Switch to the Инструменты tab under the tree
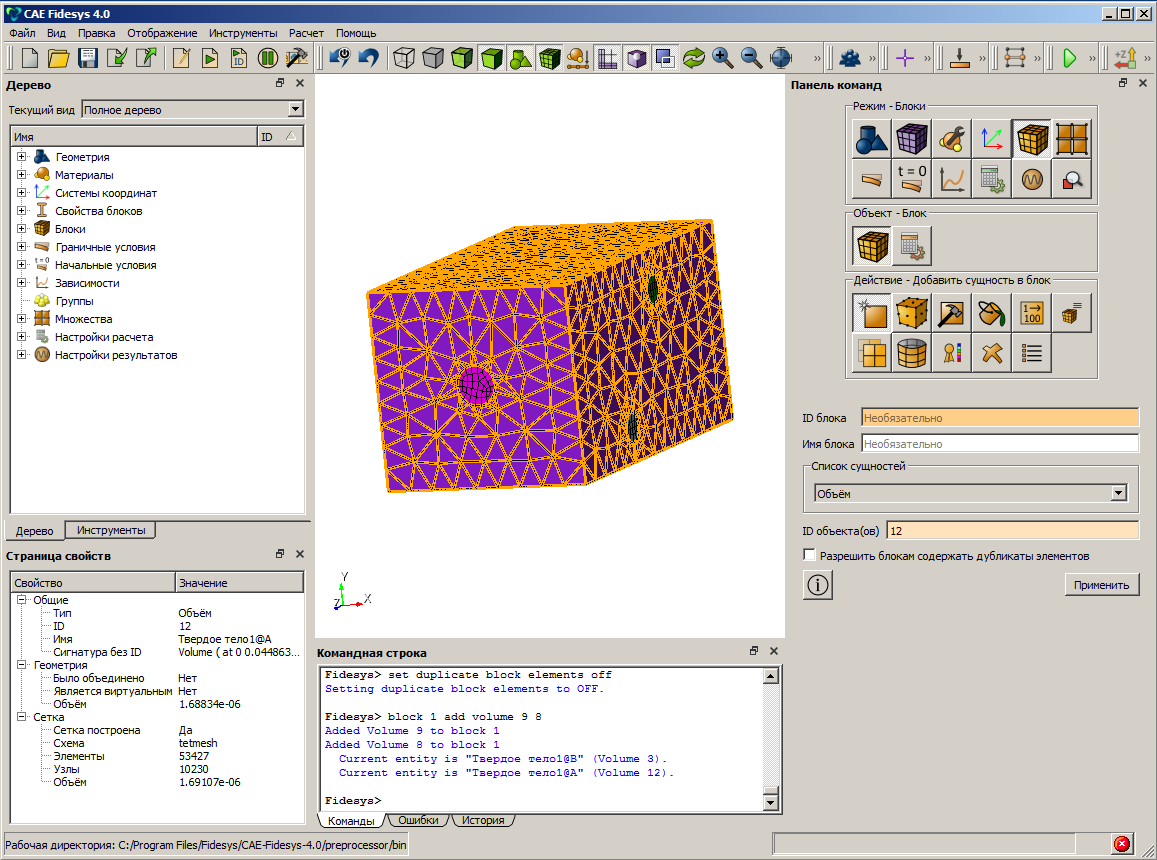Screen dimensions: 1157x860 click(111, 530)
